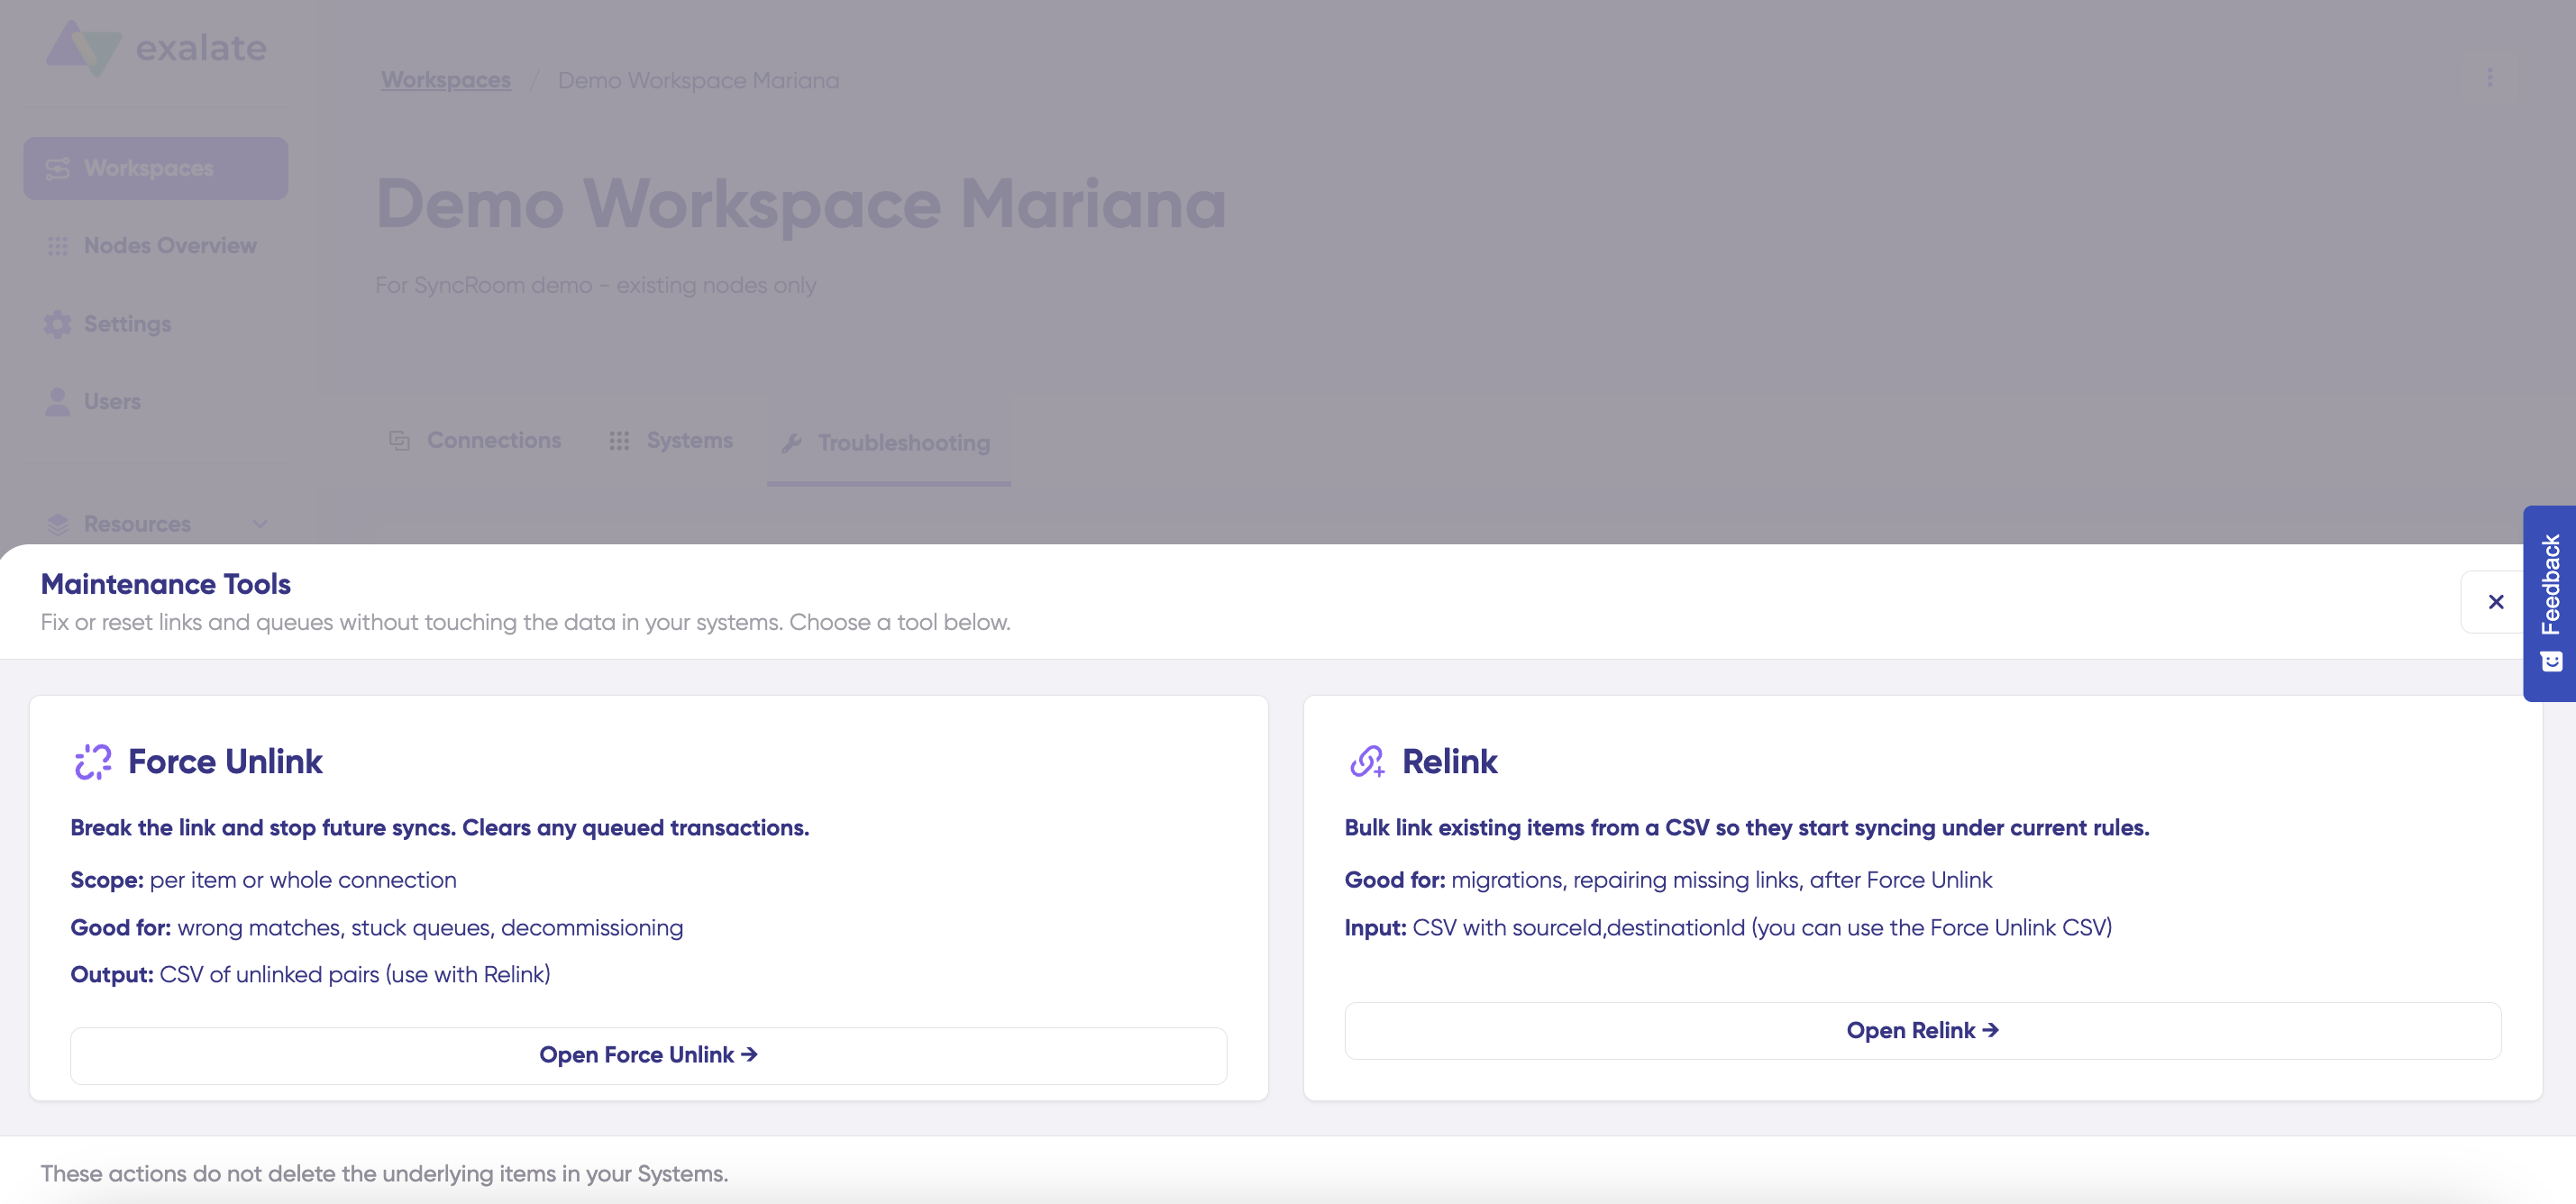Viewport: 2576px width, 1204px height.
Task: Click the Nodes Overview grid icon
Action: [58, 246]
